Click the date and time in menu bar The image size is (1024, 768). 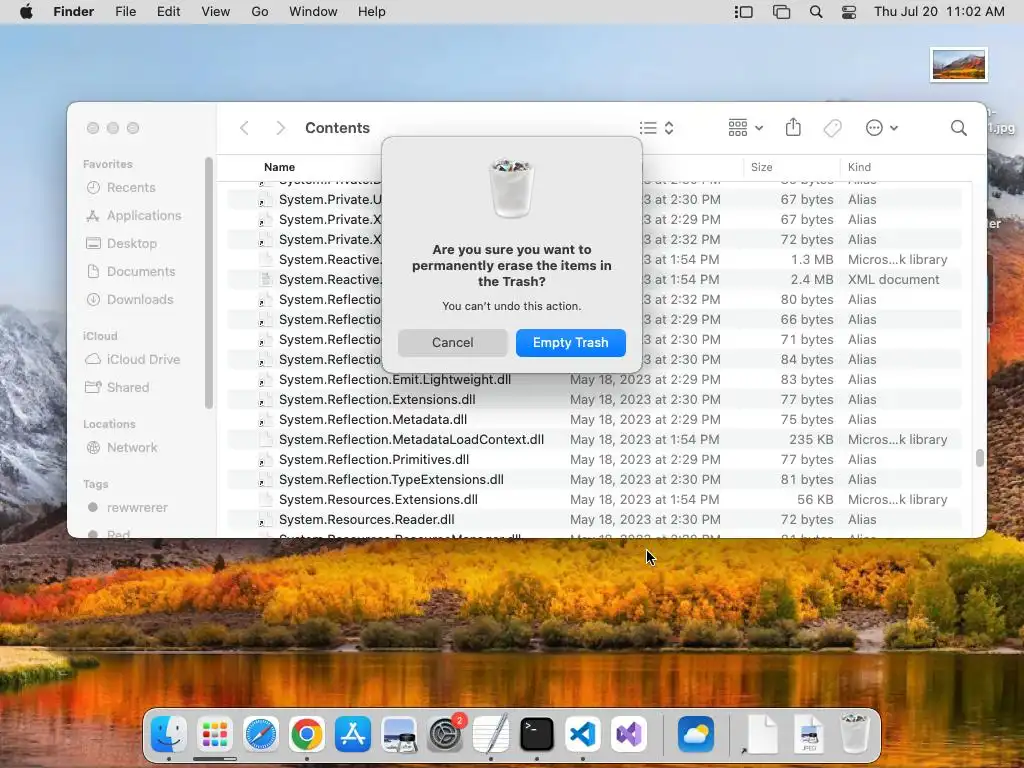click(x=939, y=12)
